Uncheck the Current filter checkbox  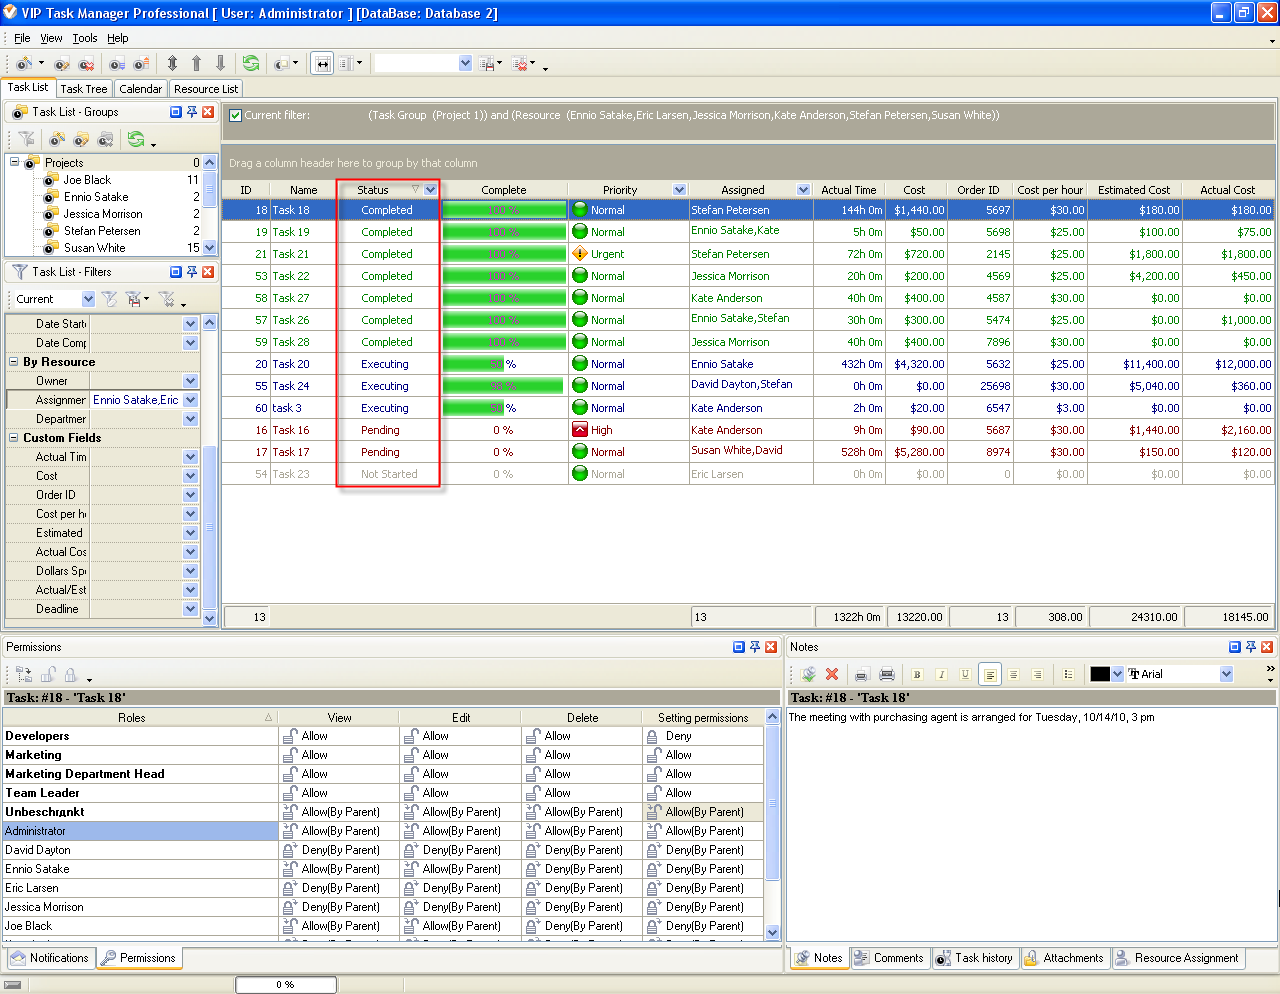point(236,115)
